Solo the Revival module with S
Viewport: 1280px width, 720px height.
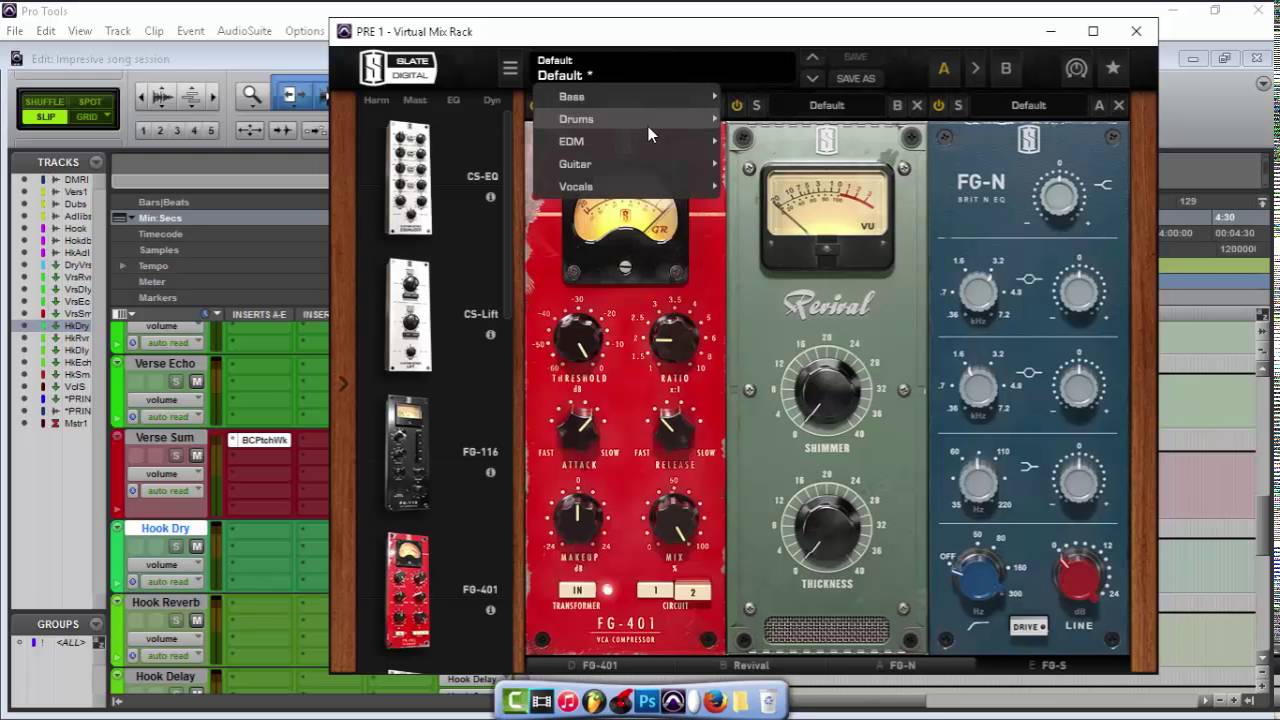pos(756,105)
